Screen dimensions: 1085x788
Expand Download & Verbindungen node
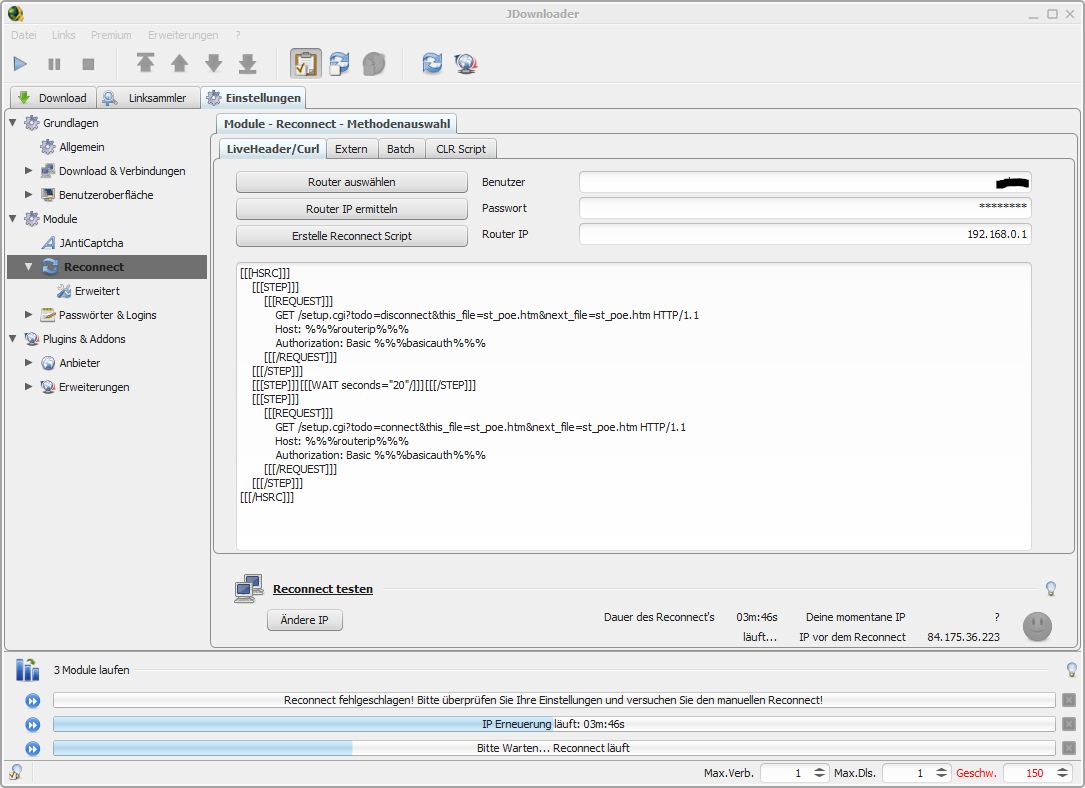28,170
